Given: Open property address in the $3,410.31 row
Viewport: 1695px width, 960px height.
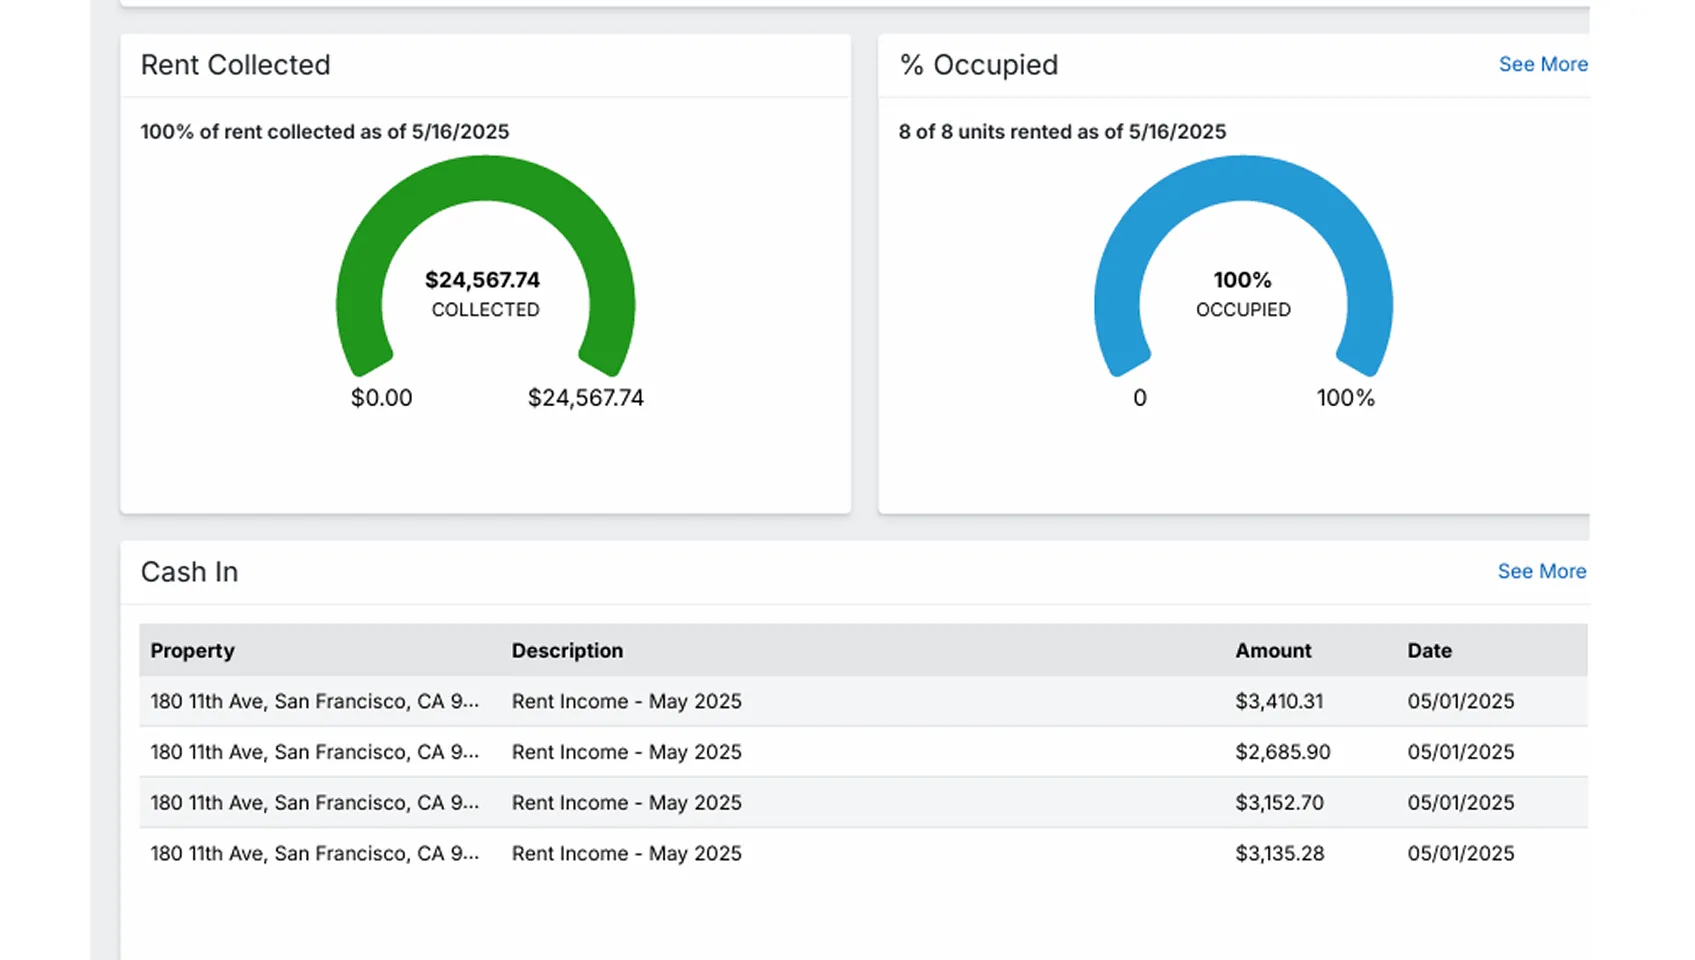Looking at the screenshot, I should click(x=314, y=701).
